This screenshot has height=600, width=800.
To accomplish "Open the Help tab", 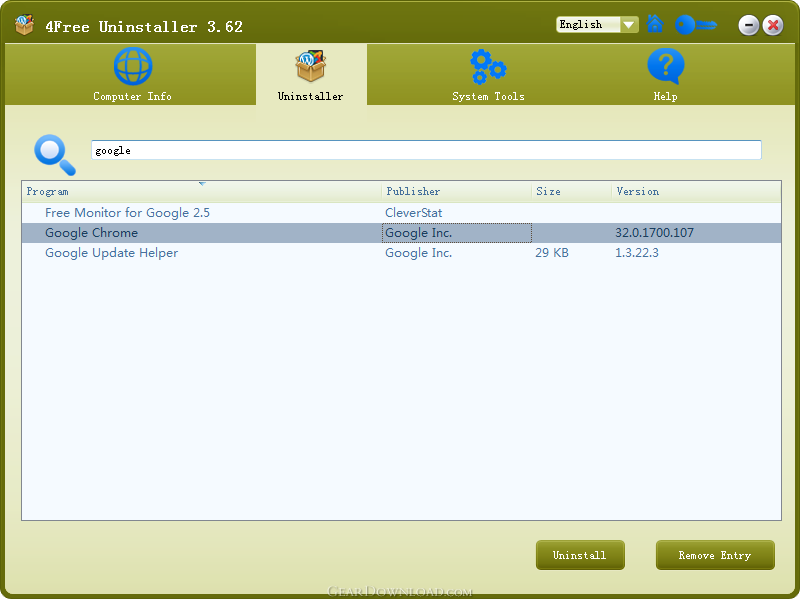I will [665, 75].
